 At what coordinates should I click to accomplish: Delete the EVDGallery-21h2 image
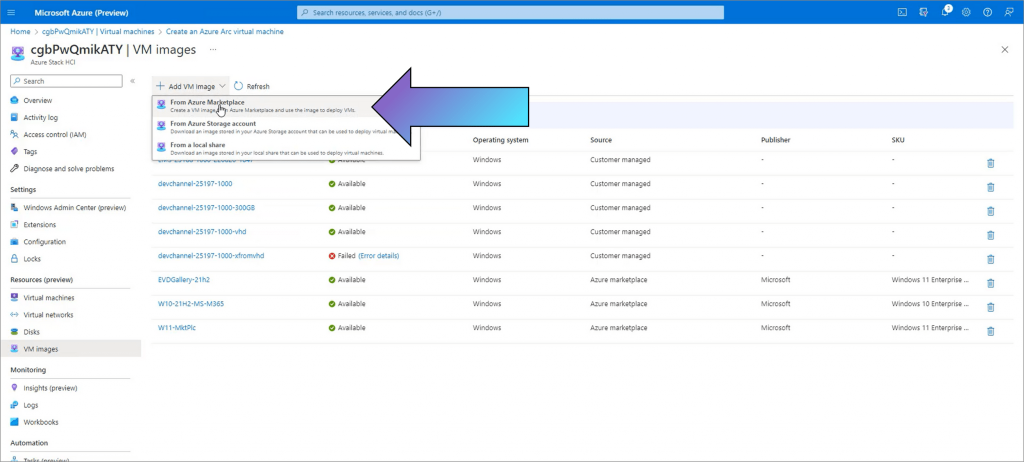tap(990, 283)
